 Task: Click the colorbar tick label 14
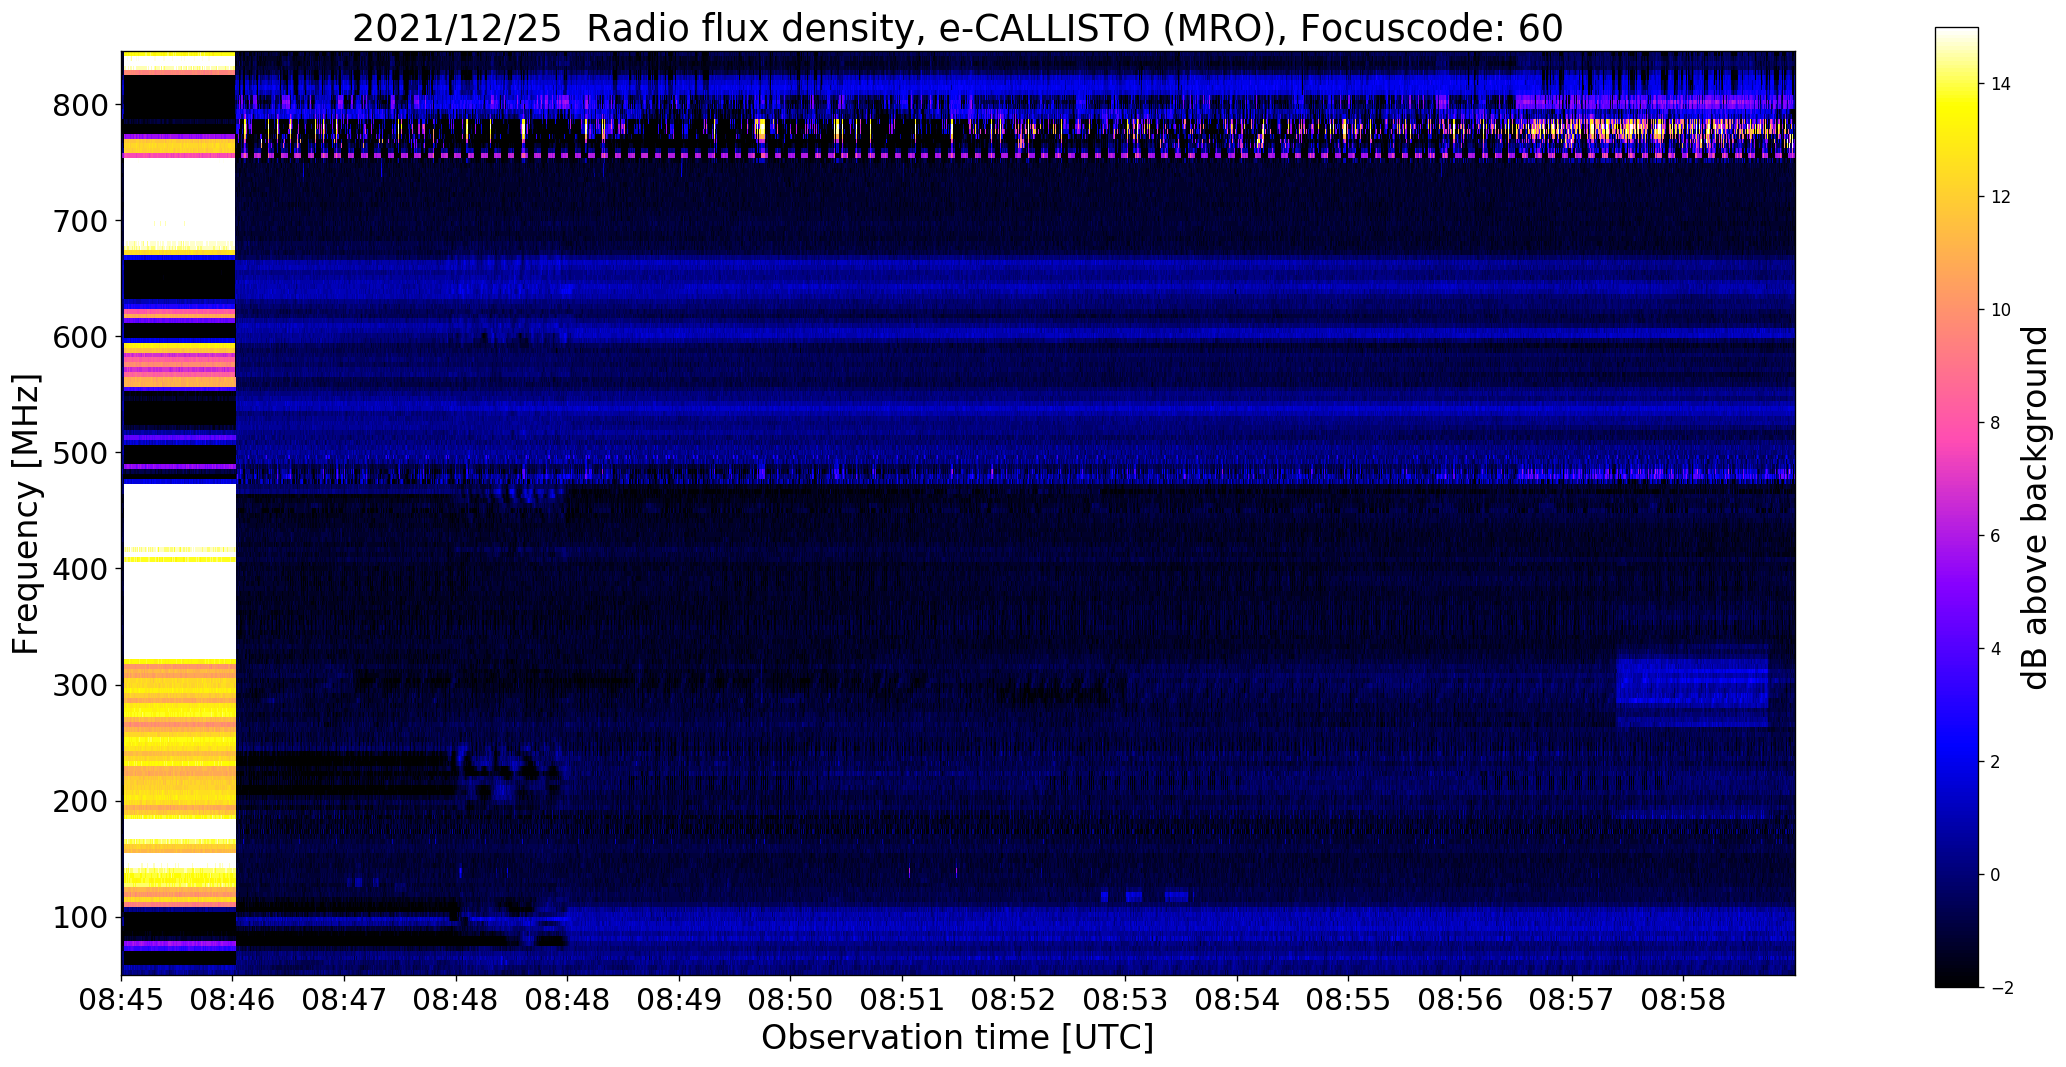(2001, 84)
